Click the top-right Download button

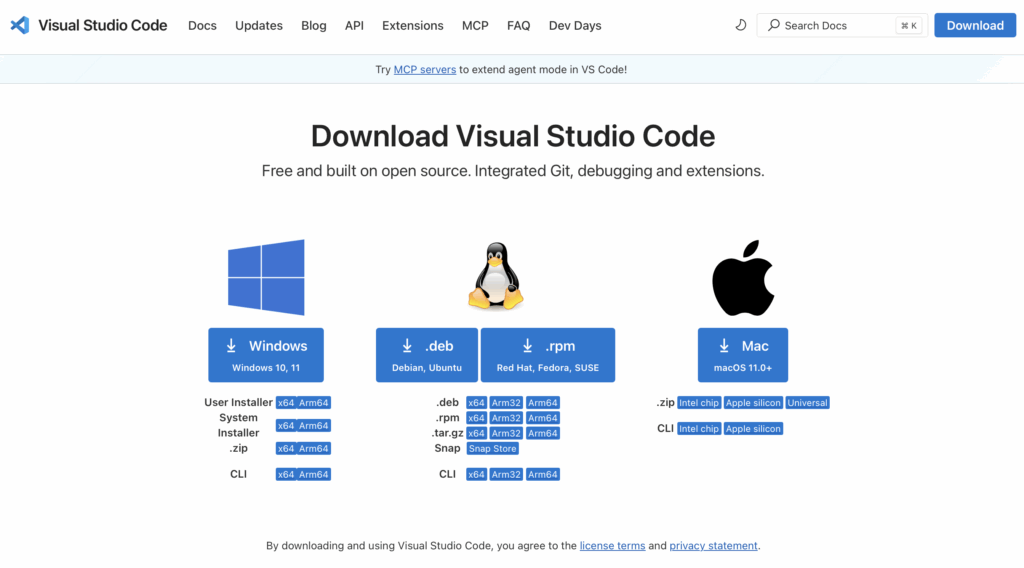click(975, 25)
